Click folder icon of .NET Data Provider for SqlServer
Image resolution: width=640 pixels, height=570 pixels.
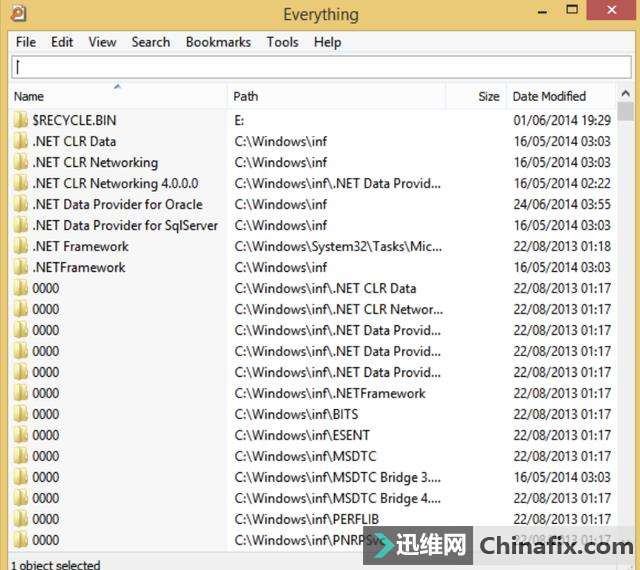pyautogui.click(x=21, y=225)
